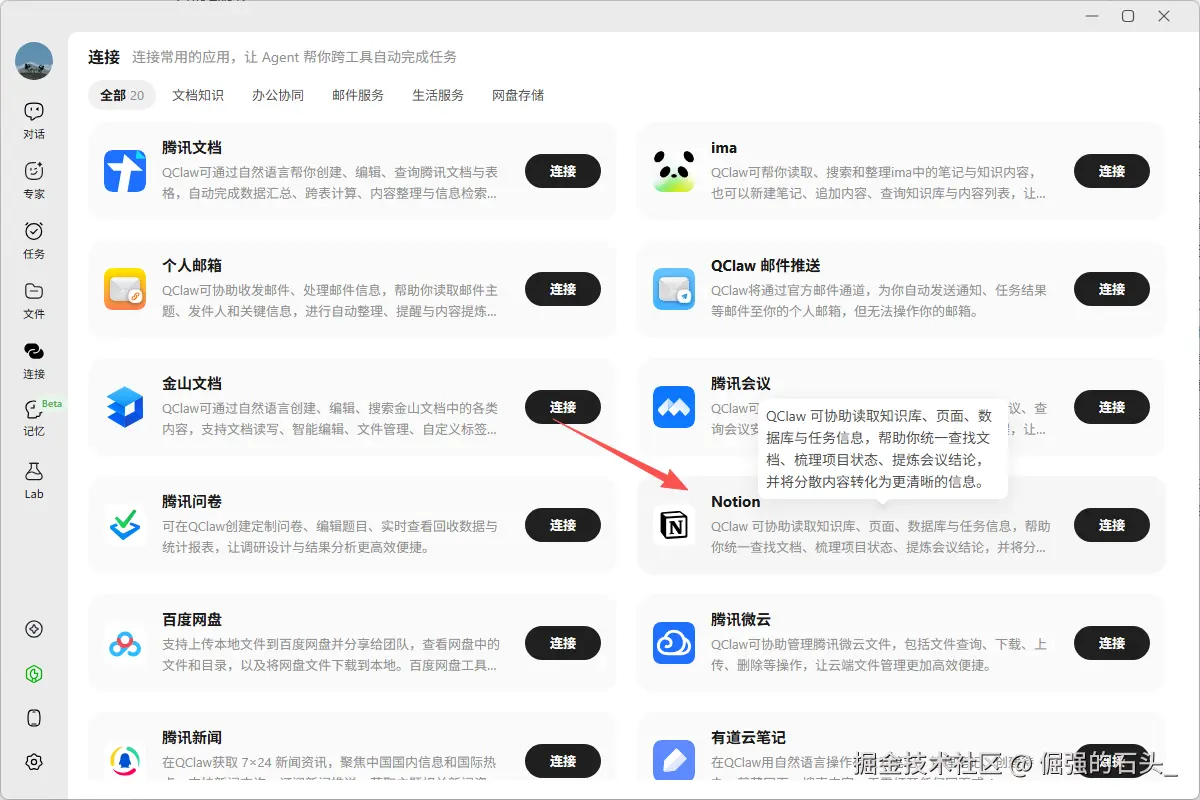Click the 腾讯问卷 card title
Viewport: 1200px width, 800px height.
click(x=192, y=502)
